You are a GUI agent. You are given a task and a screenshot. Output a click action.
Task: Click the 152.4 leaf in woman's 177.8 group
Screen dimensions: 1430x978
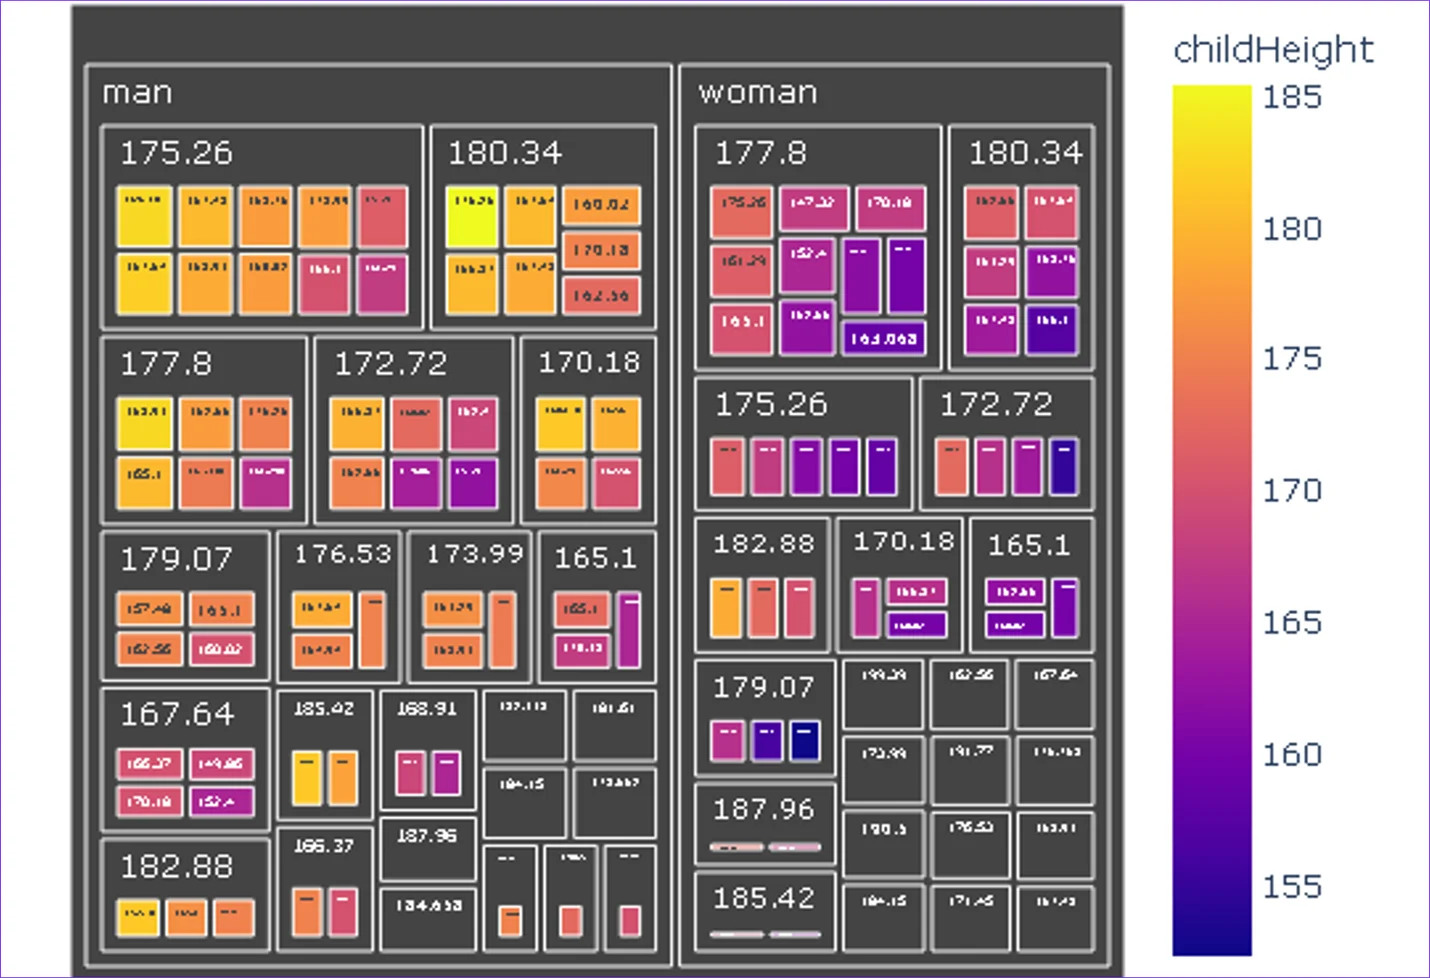tap(807, 266)
